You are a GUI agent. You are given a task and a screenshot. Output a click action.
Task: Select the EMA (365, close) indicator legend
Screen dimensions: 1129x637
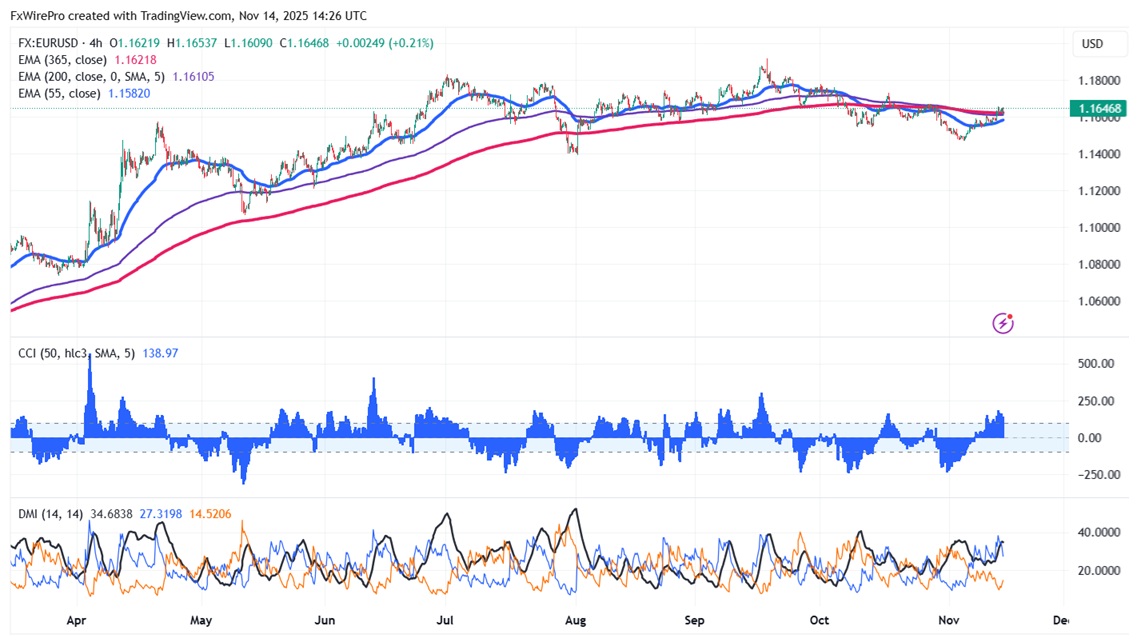[63, 60]
